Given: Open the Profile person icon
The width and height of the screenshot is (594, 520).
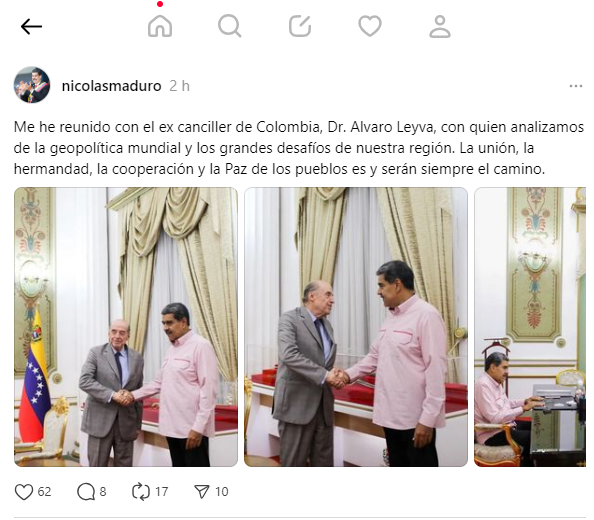Looking at the screenshot, I should pyautogui.click(x=440, y=26).
